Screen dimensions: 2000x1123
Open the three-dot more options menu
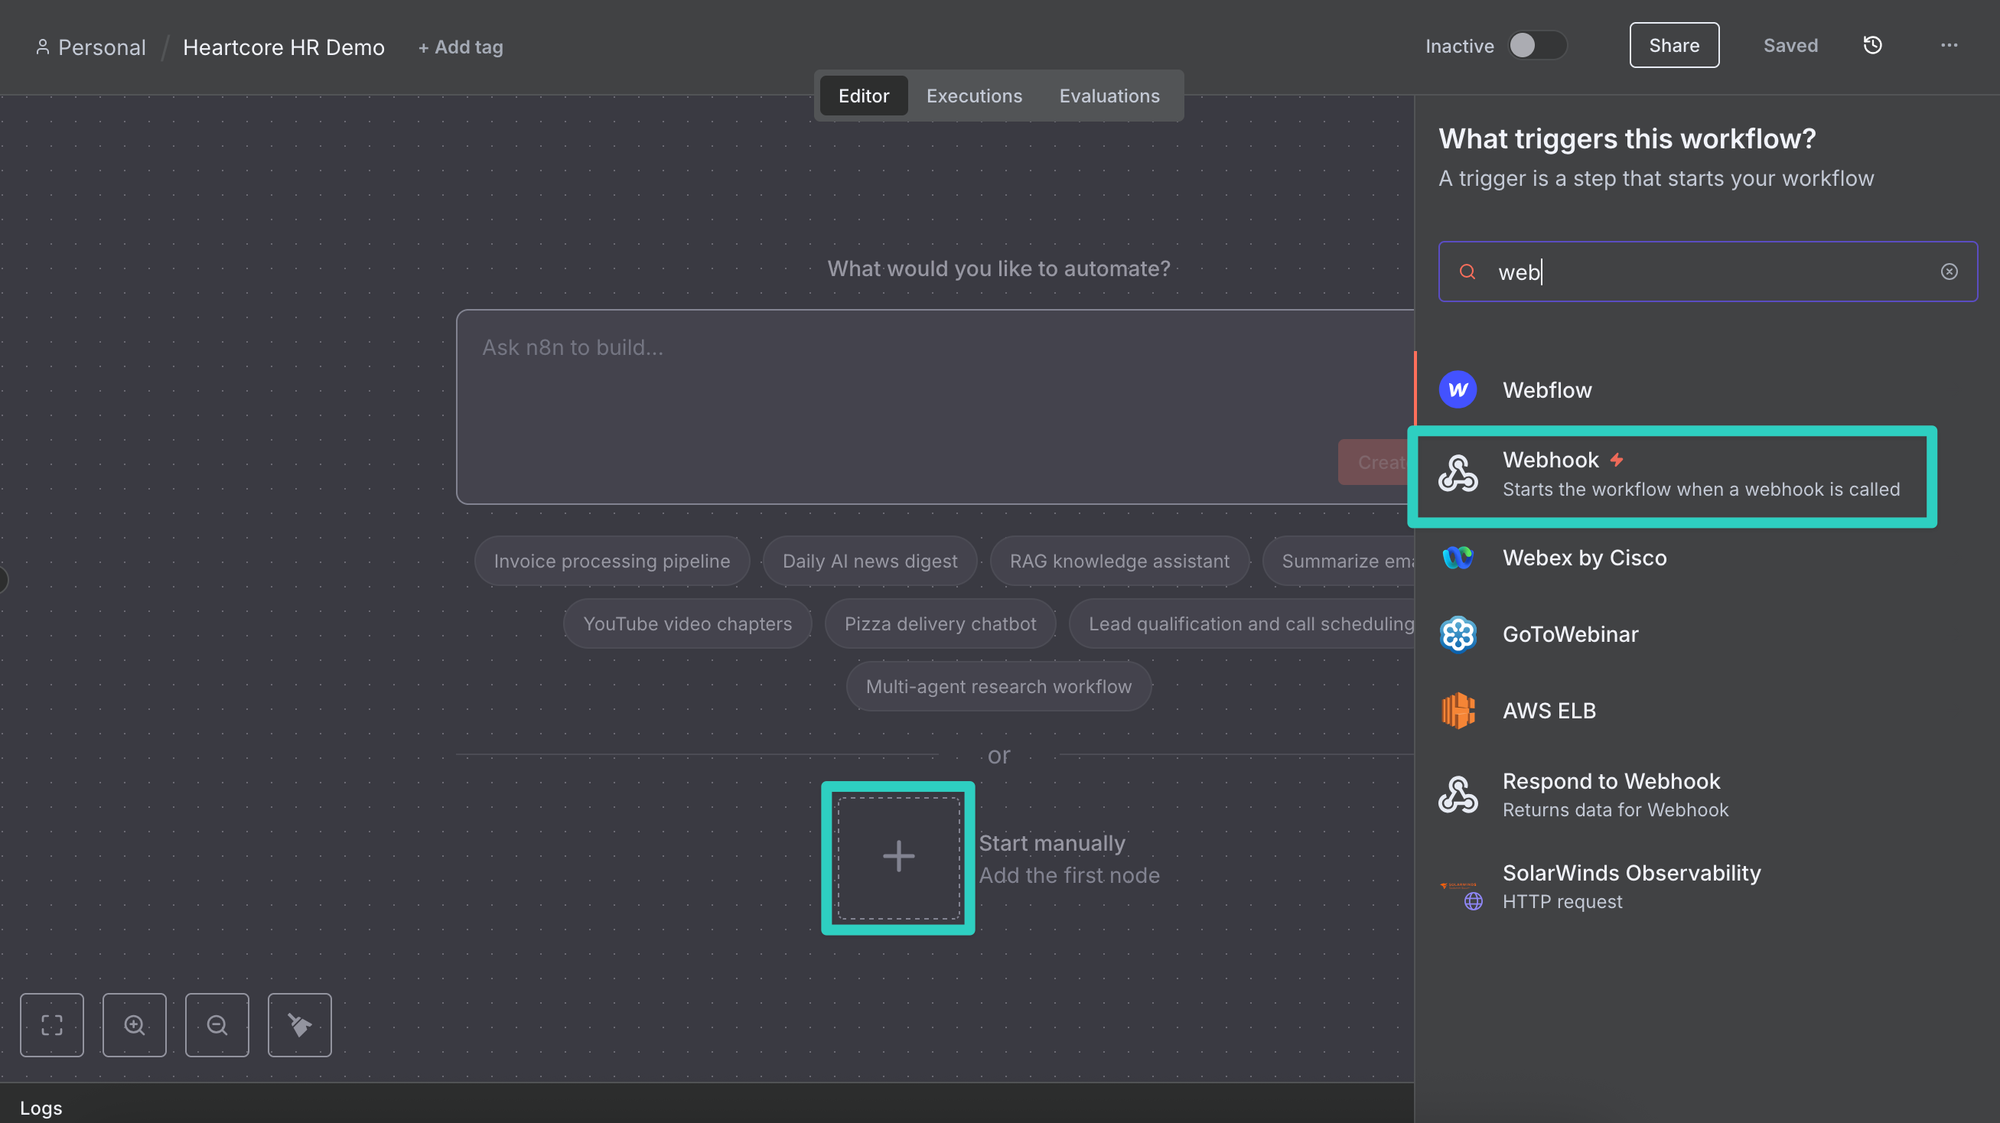[x=1949, y=45]
